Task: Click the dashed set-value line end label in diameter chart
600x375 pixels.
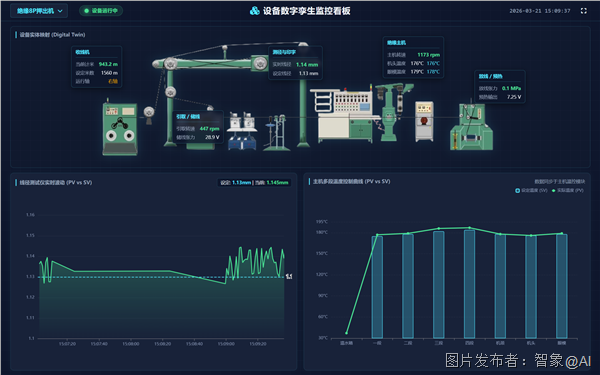Action: click(289, 276)
